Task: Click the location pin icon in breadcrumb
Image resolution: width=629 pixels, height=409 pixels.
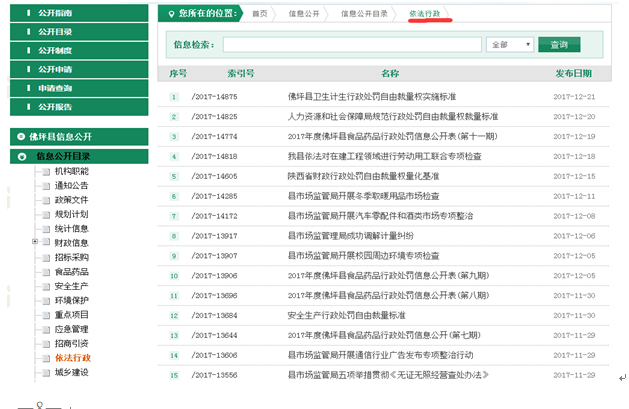Action: (169, 14)
